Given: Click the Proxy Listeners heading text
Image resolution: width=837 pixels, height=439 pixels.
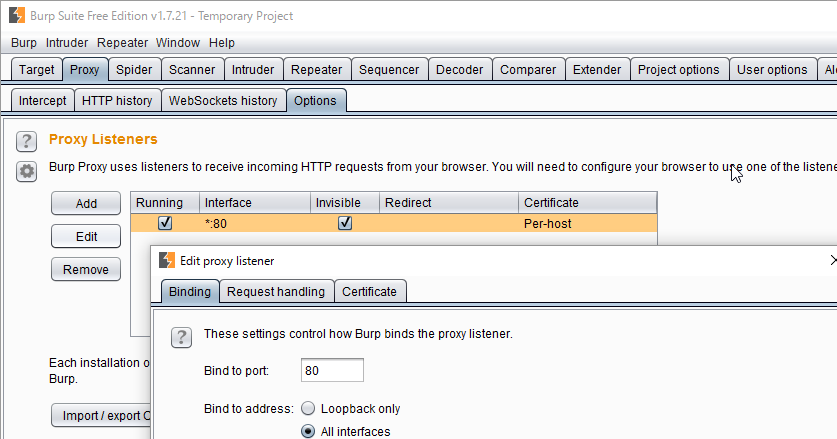Looking at the screenshot, I should pyautogui.click(x=103, y=139).
